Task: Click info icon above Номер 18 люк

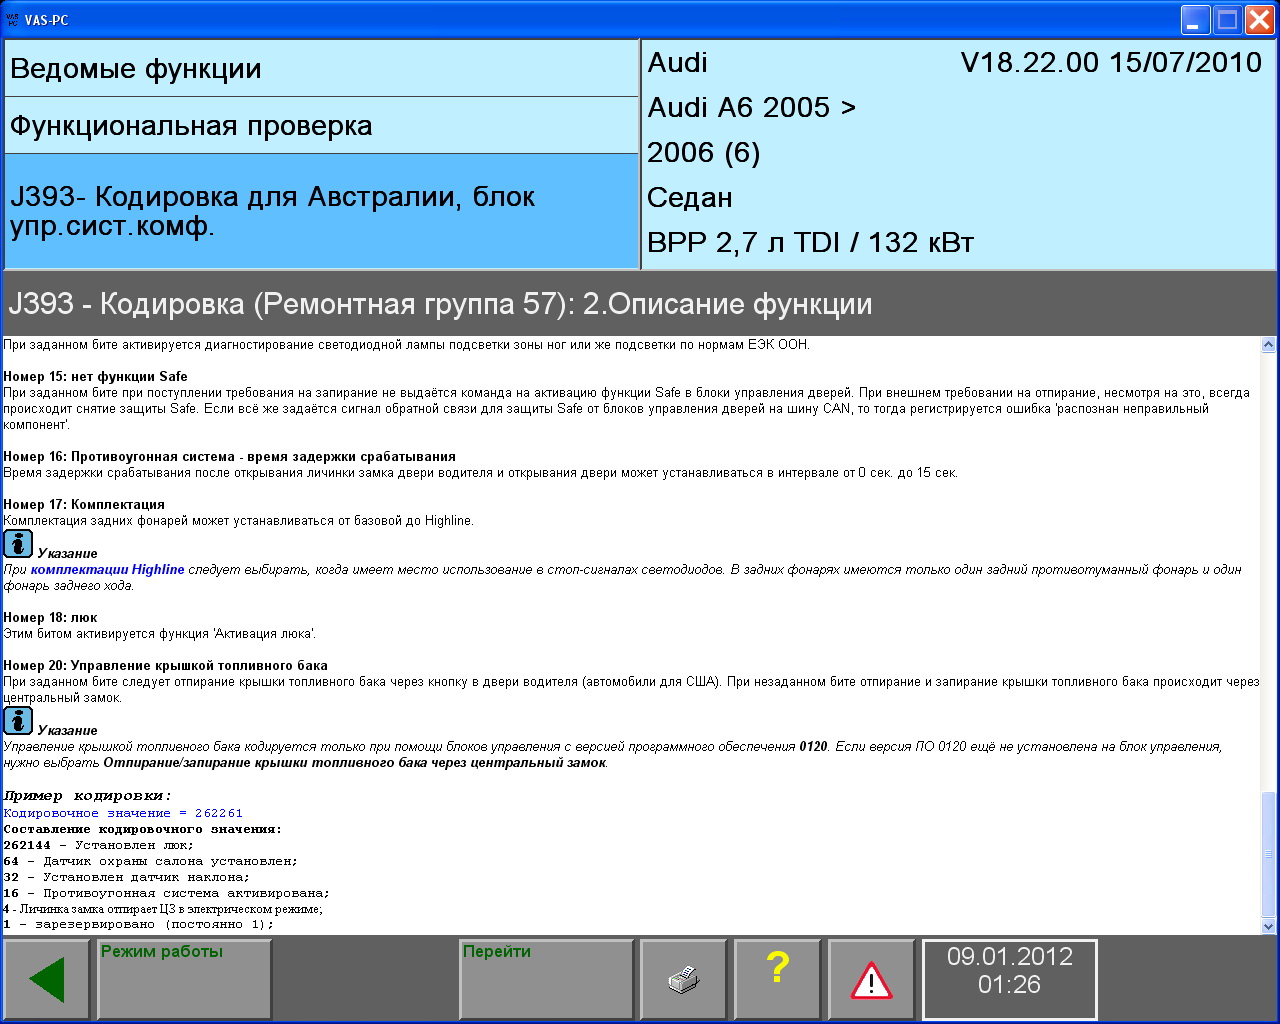Action: (18, 544)
